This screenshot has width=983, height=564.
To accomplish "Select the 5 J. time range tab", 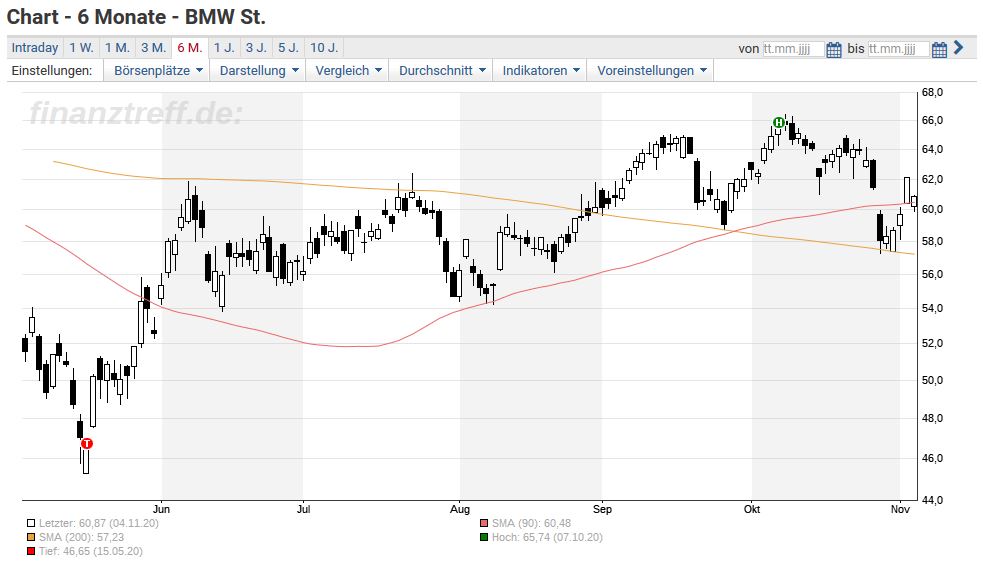I will coord(288,48).
